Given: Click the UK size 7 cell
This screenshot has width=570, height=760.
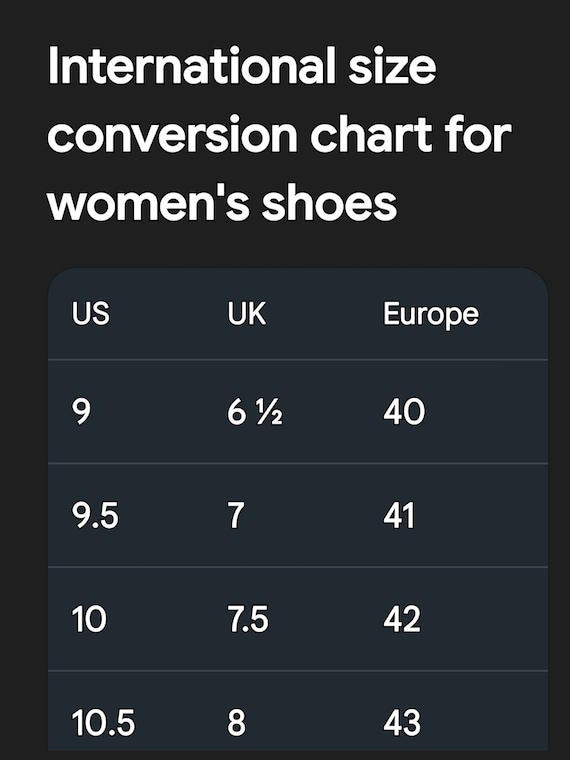Looking at the screenshot, I should coord(236,515).
